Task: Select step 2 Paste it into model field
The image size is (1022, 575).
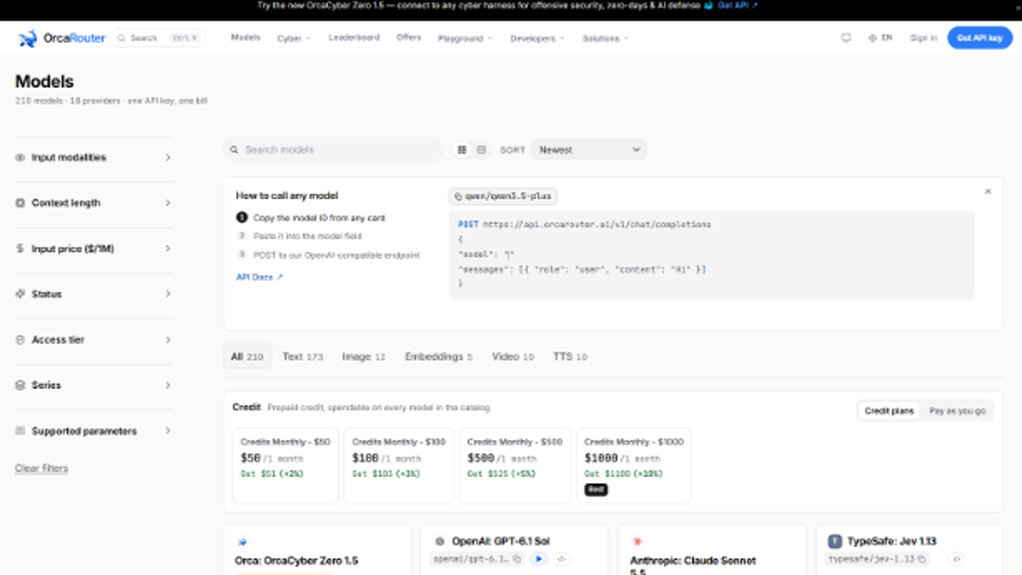Action: pos(299,236)
